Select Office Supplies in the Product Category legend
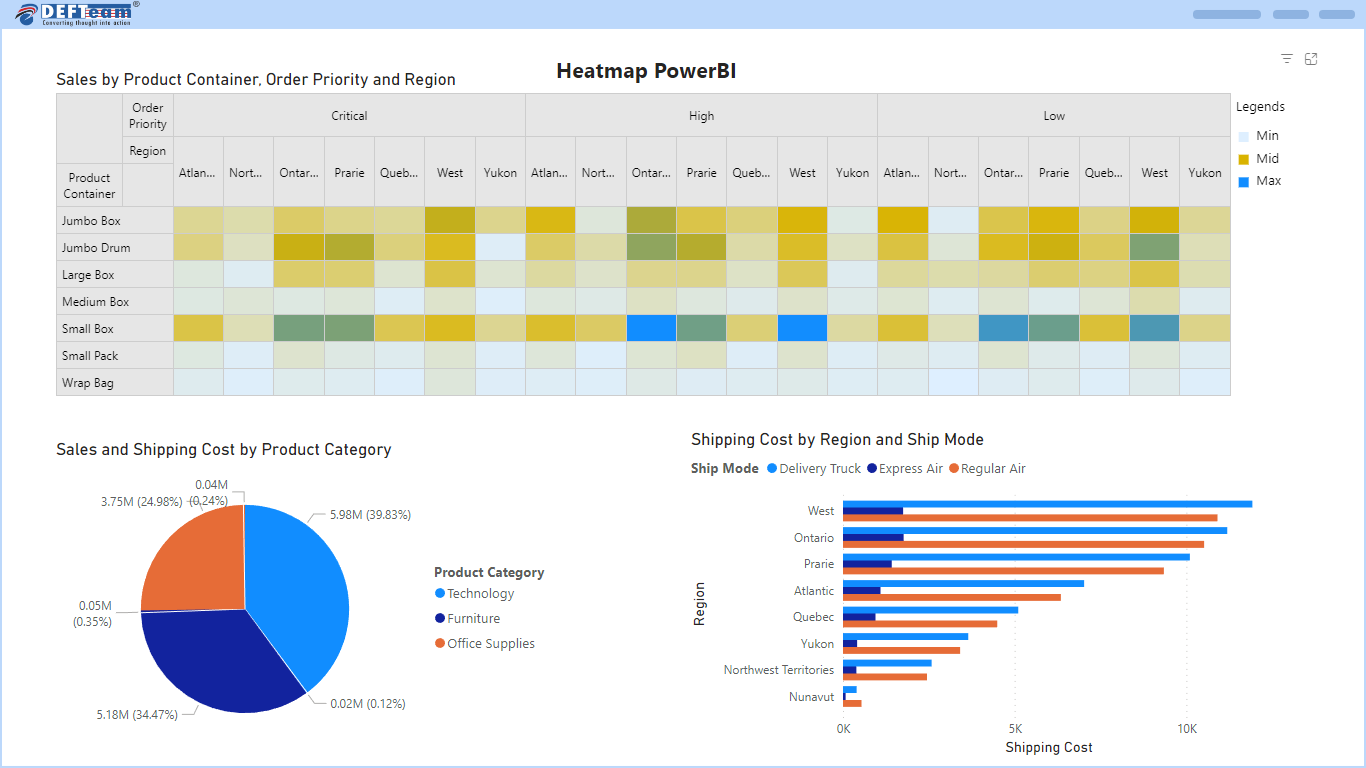The height and width of the screenshot is (768, 1366). (x=485, y=644)
